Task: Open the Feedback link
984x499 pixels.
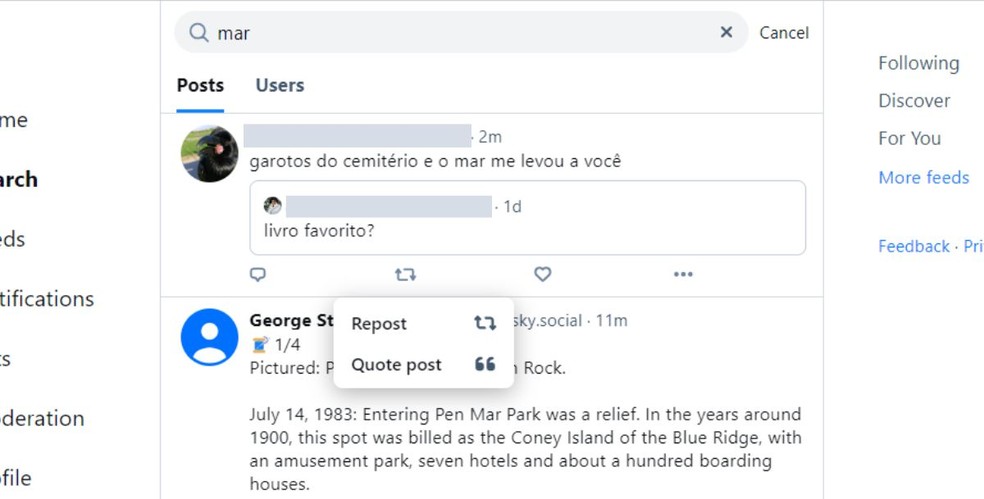Action: [x=913, y=246]
